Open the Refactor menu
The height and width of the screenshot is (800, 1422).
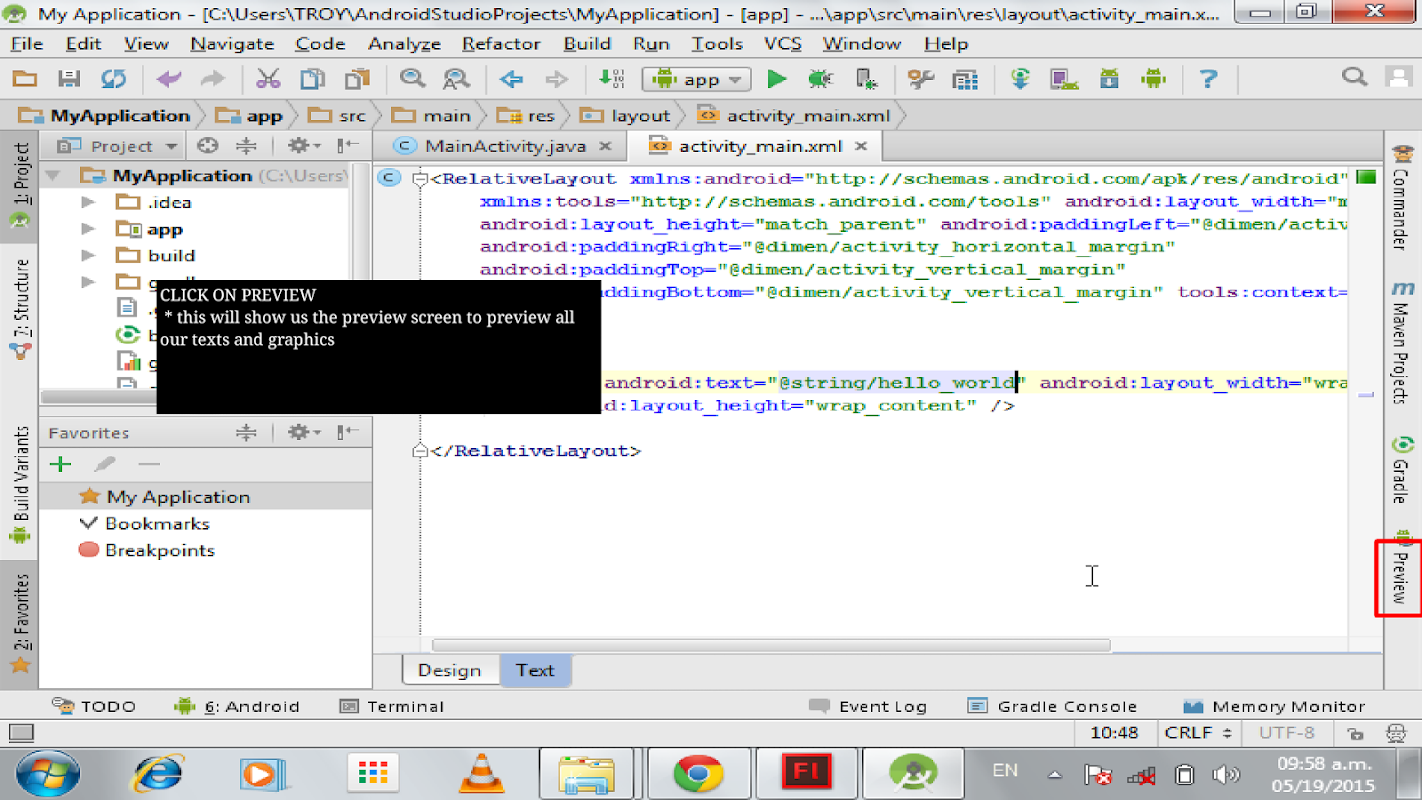point(500,44)
